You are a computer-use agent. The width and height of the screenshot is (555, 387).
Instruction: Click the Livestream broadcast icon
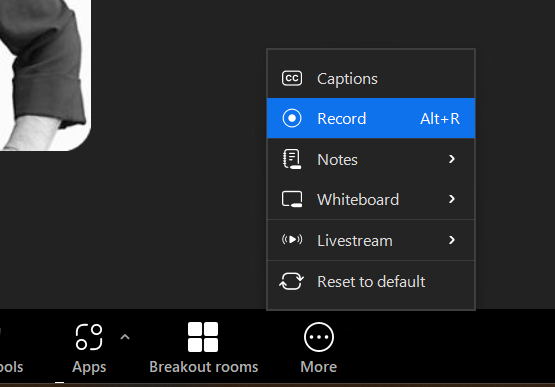[x=292, y=240]
